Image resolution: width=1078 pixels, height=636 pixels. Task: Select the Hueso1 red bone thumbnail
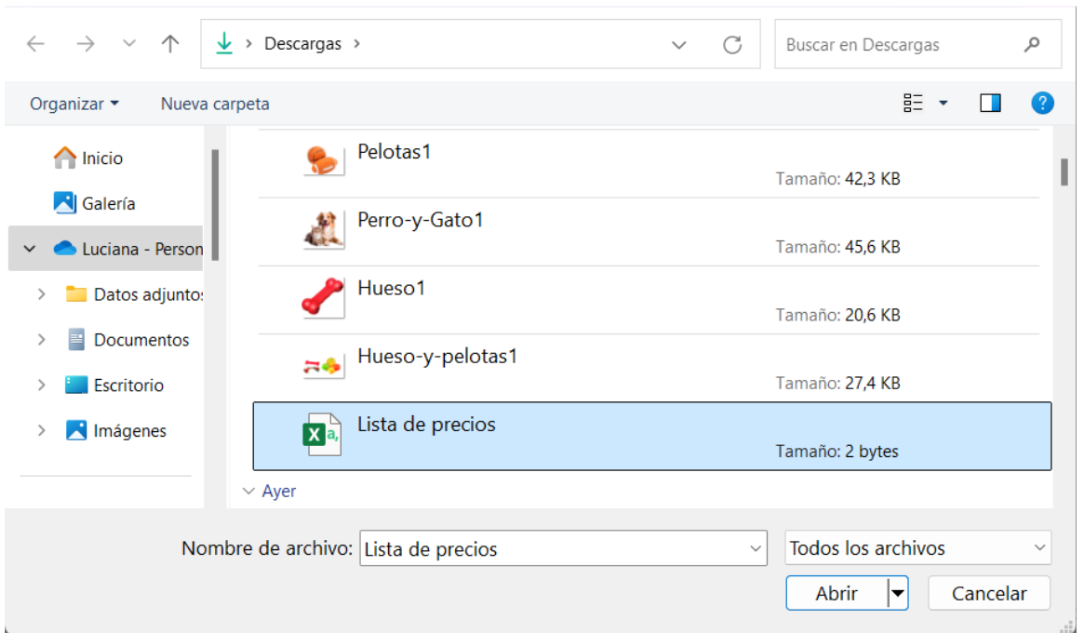click(323, 298)
